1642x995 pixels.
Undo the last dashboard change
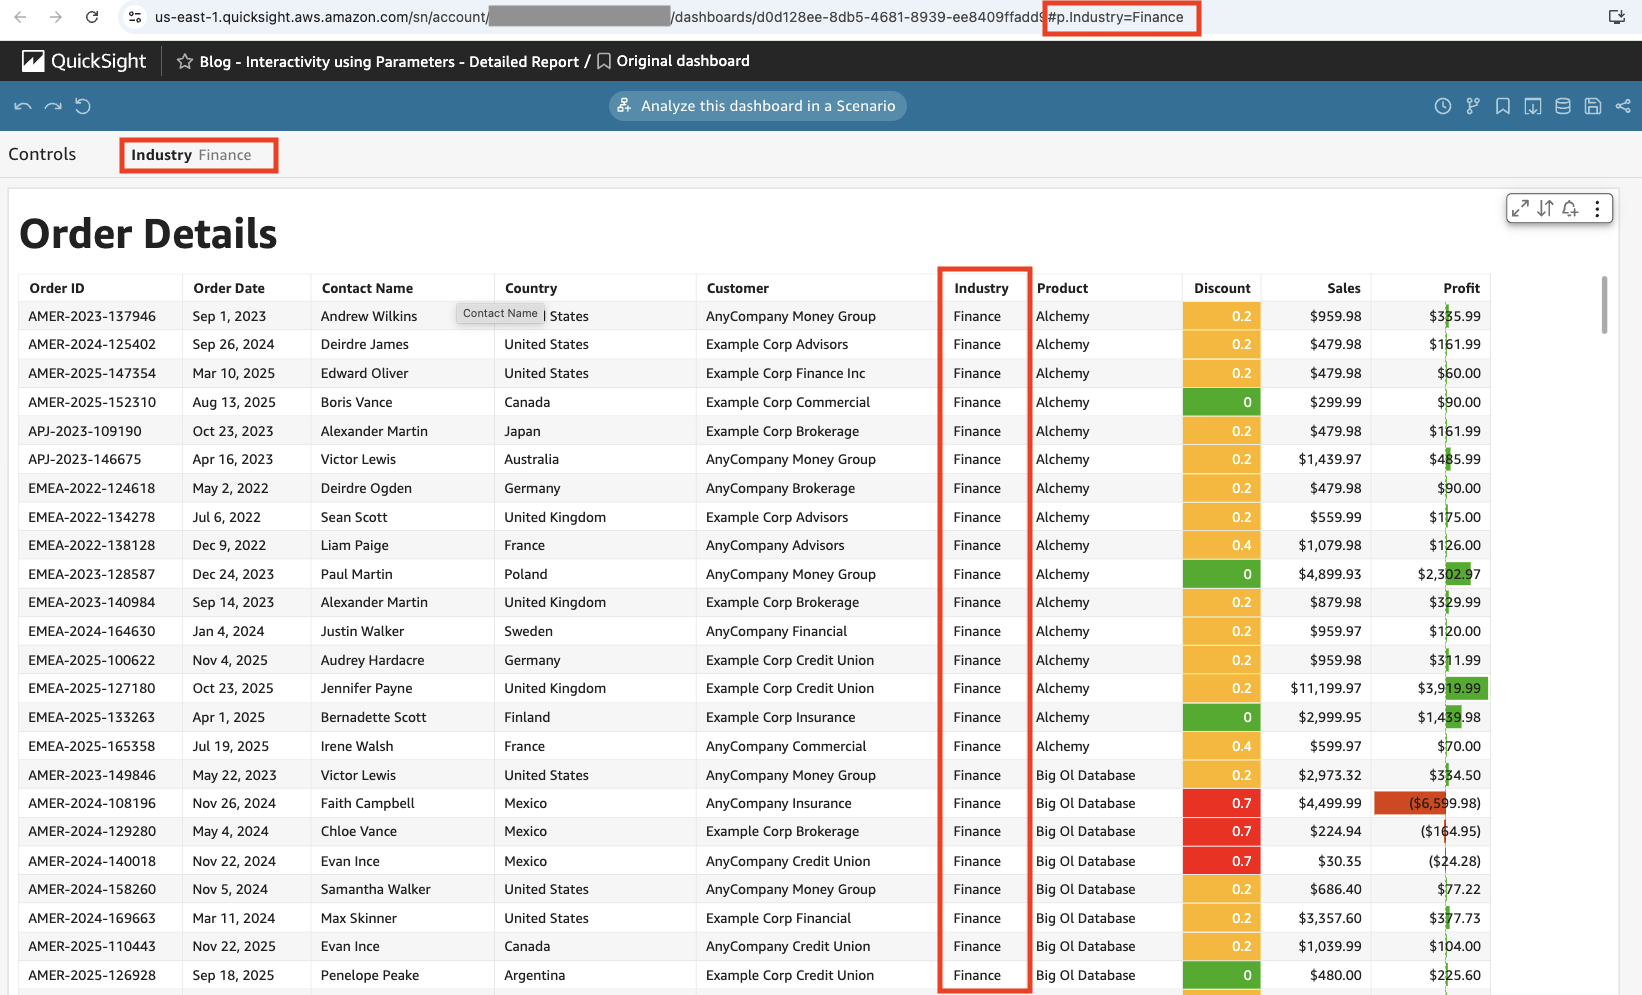pos(23,106)
